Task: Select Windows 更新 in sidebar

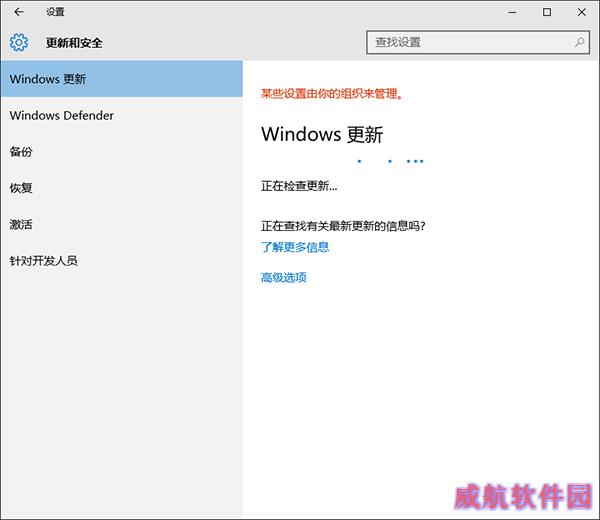Action: point(122,79)
